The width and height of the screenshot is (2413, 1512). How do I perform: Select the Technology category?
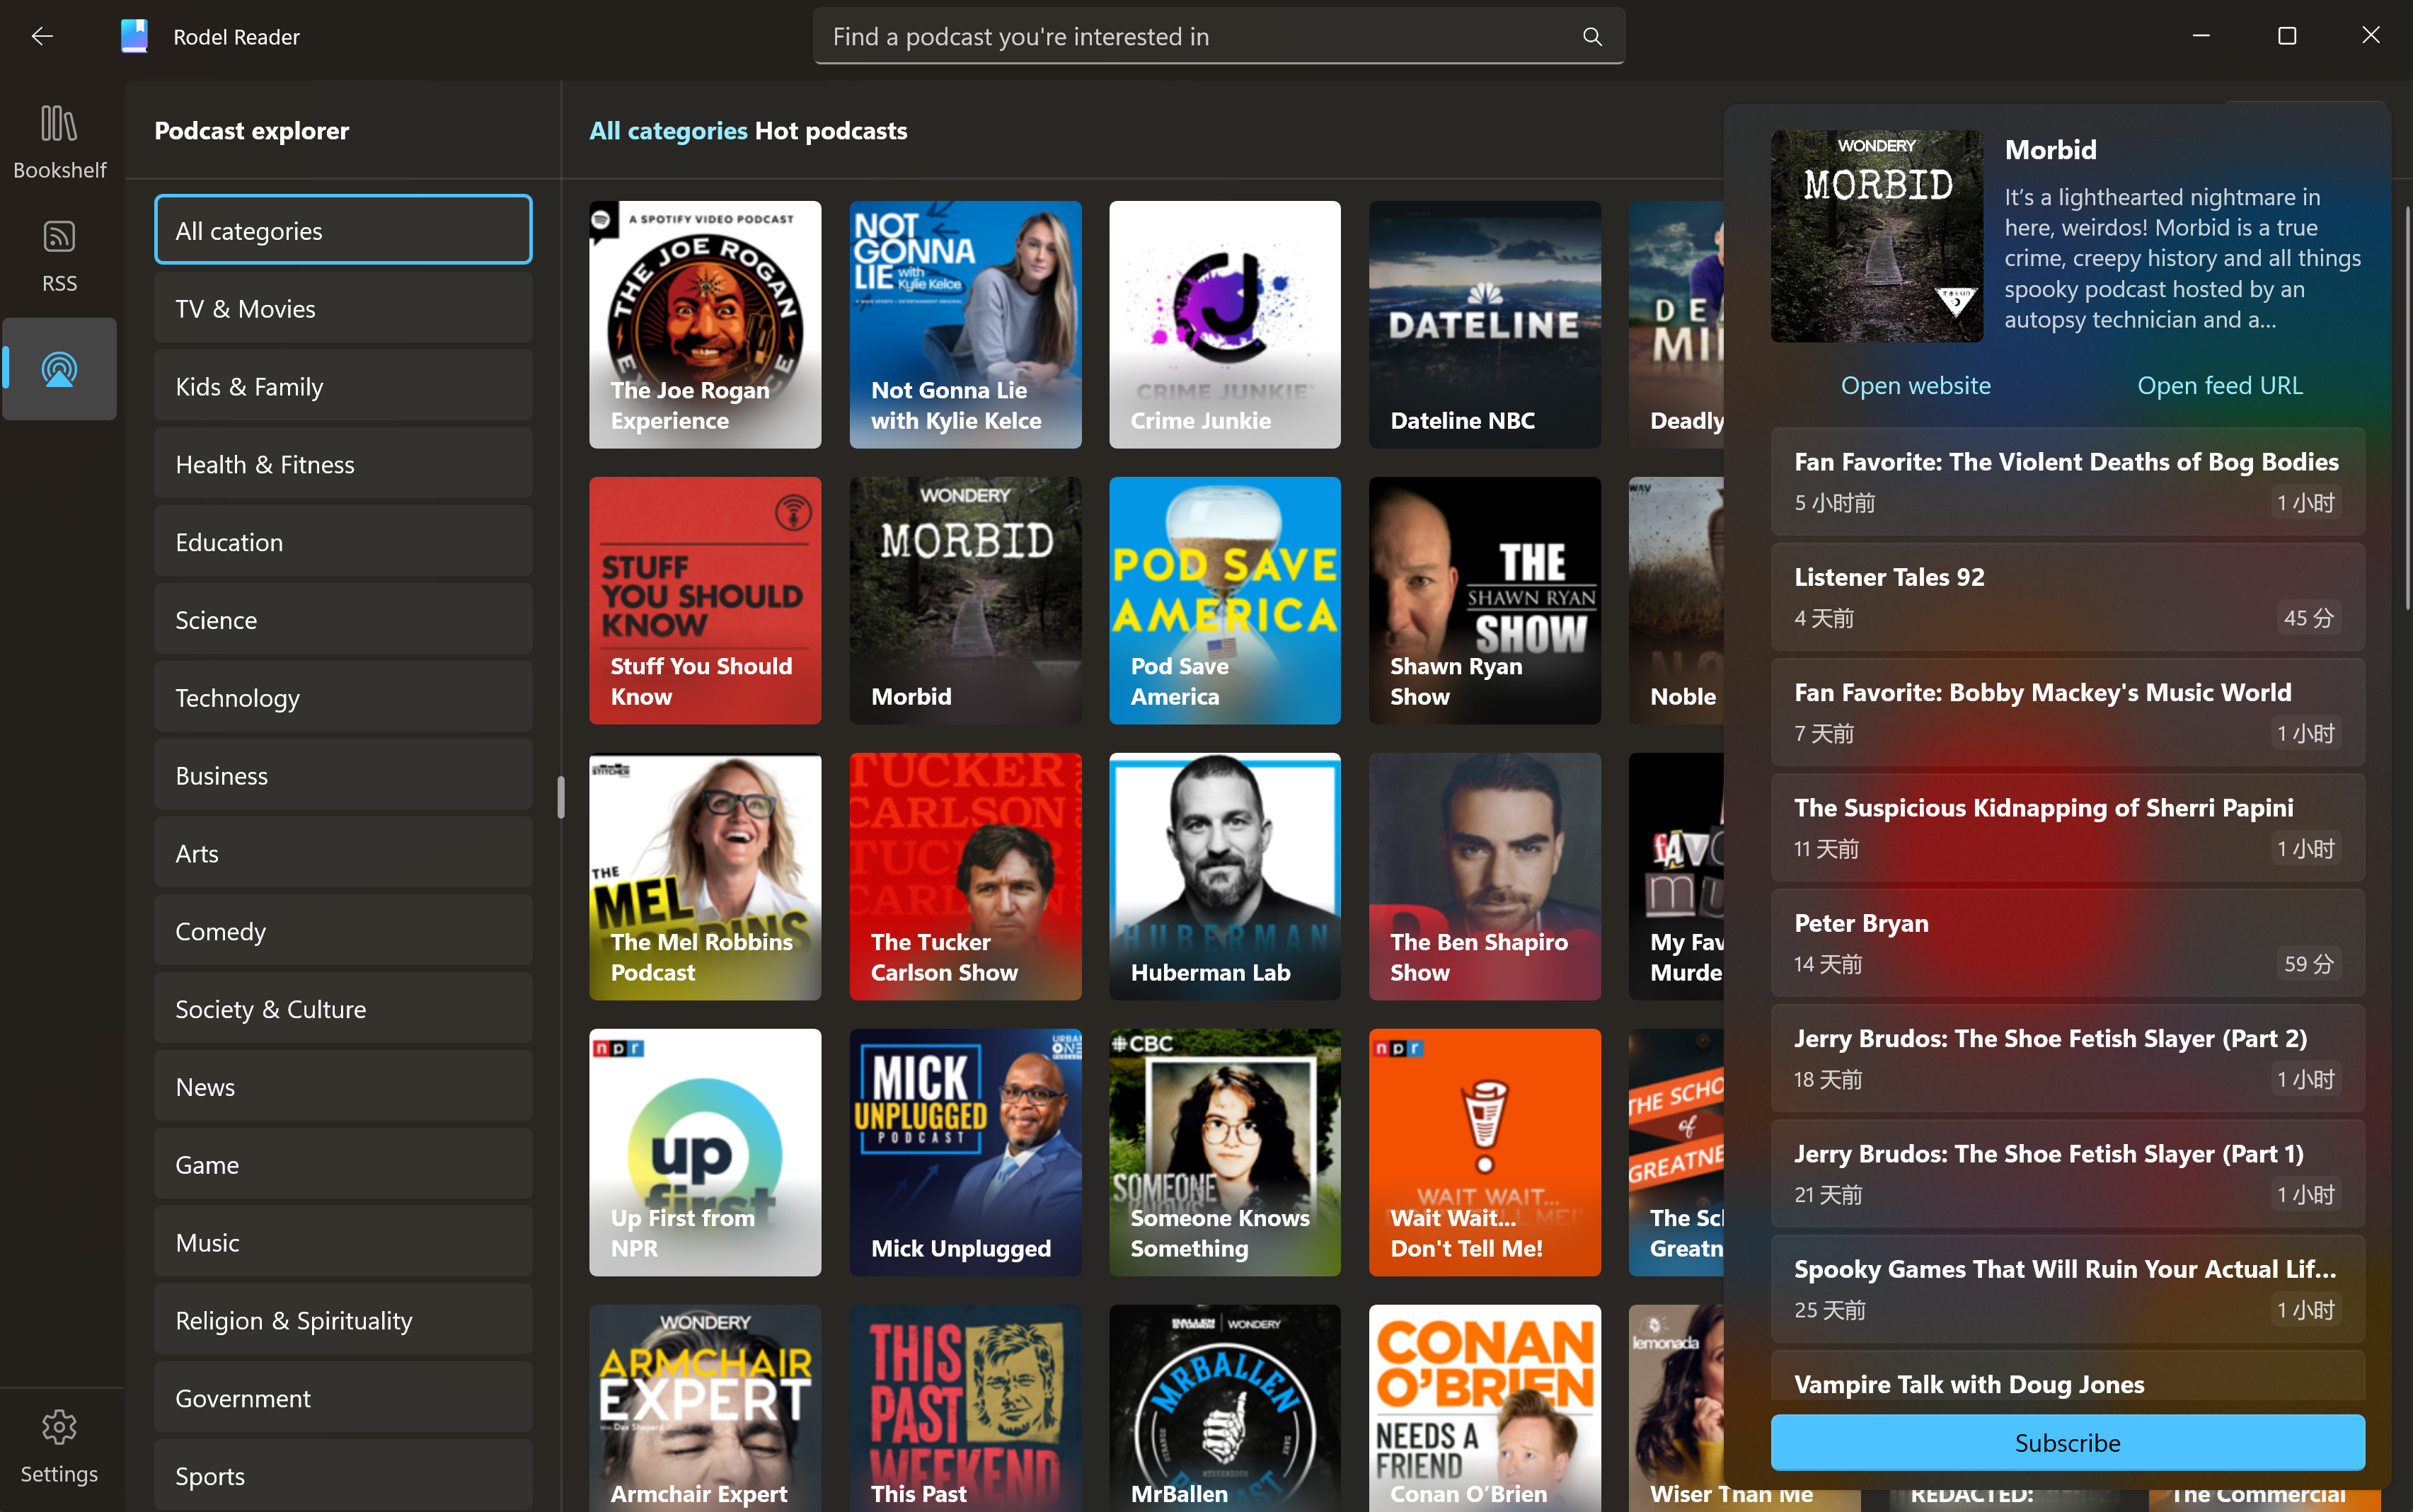click(x=343, y=697)
